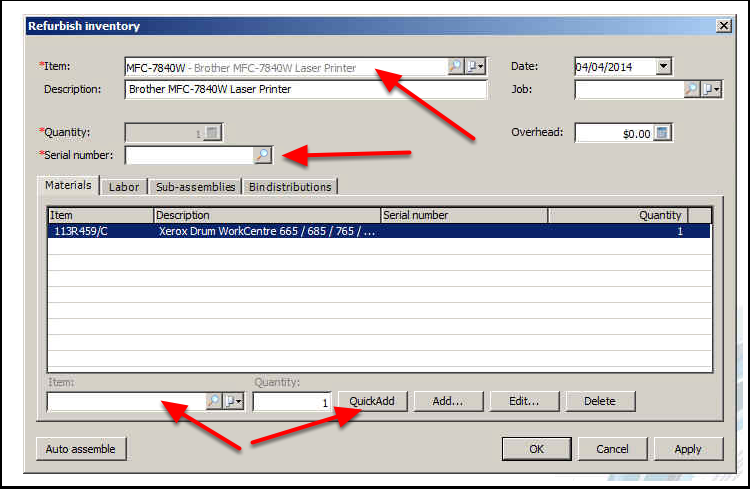Click materials Item entry field at bottom
The height and width of the screenshot is (489, 750).
point(126,401)
